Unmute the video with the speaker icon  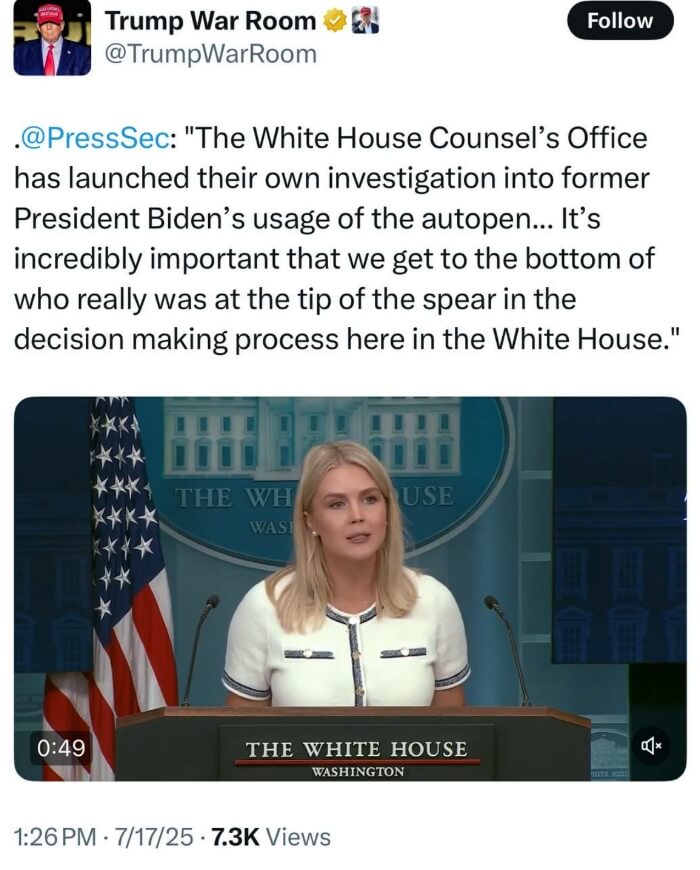(x=651, y=746)
